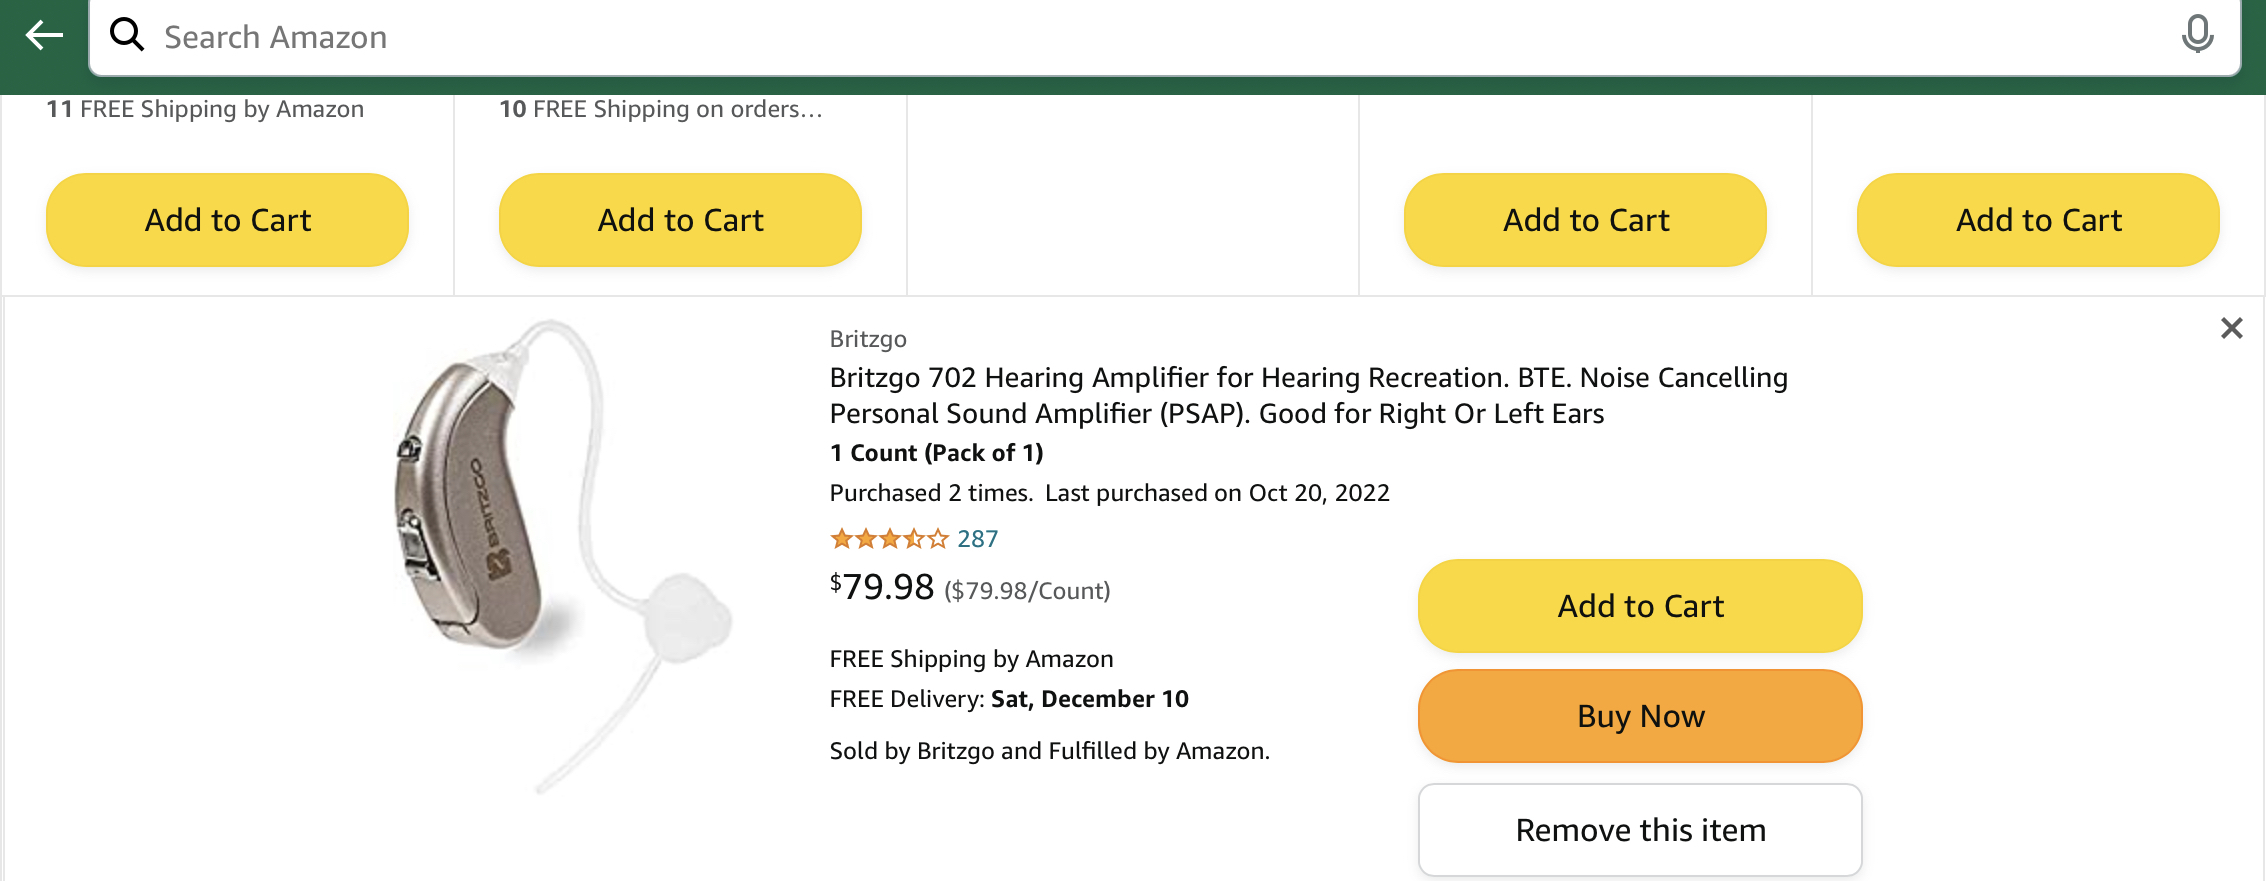Select the "1 Count (Pack of 1)" label
The height and width of the screenshot is (881, 2266).
tap(936, 453)
